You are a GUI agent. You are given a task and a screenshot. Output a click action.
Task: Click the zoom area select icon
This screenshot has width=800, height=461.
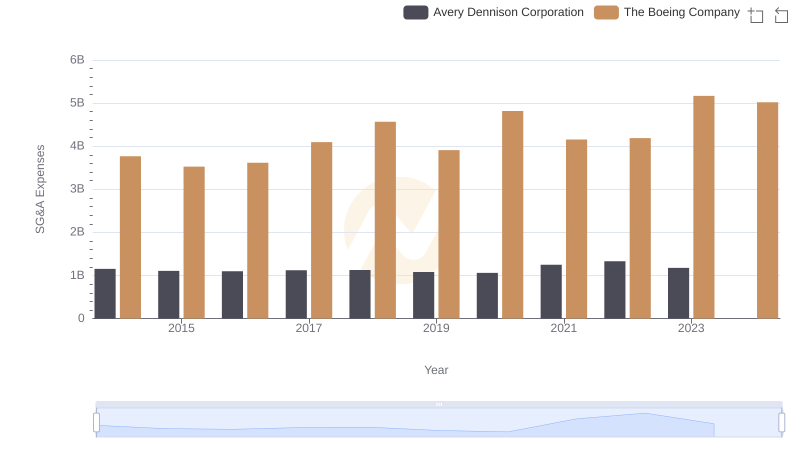(756, 15)
